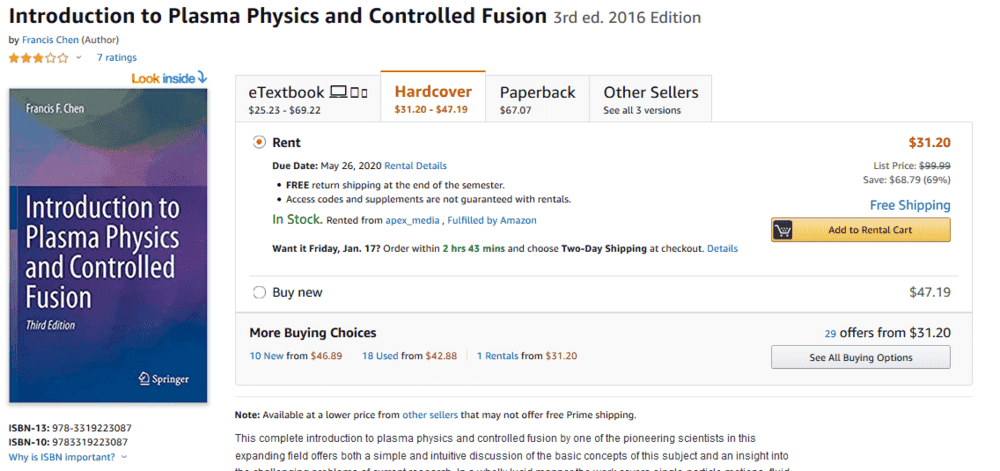The width and height of the screenshot is (1000, 471).
Task: Click the star rating icons
Action: click(x=39, y=58)
